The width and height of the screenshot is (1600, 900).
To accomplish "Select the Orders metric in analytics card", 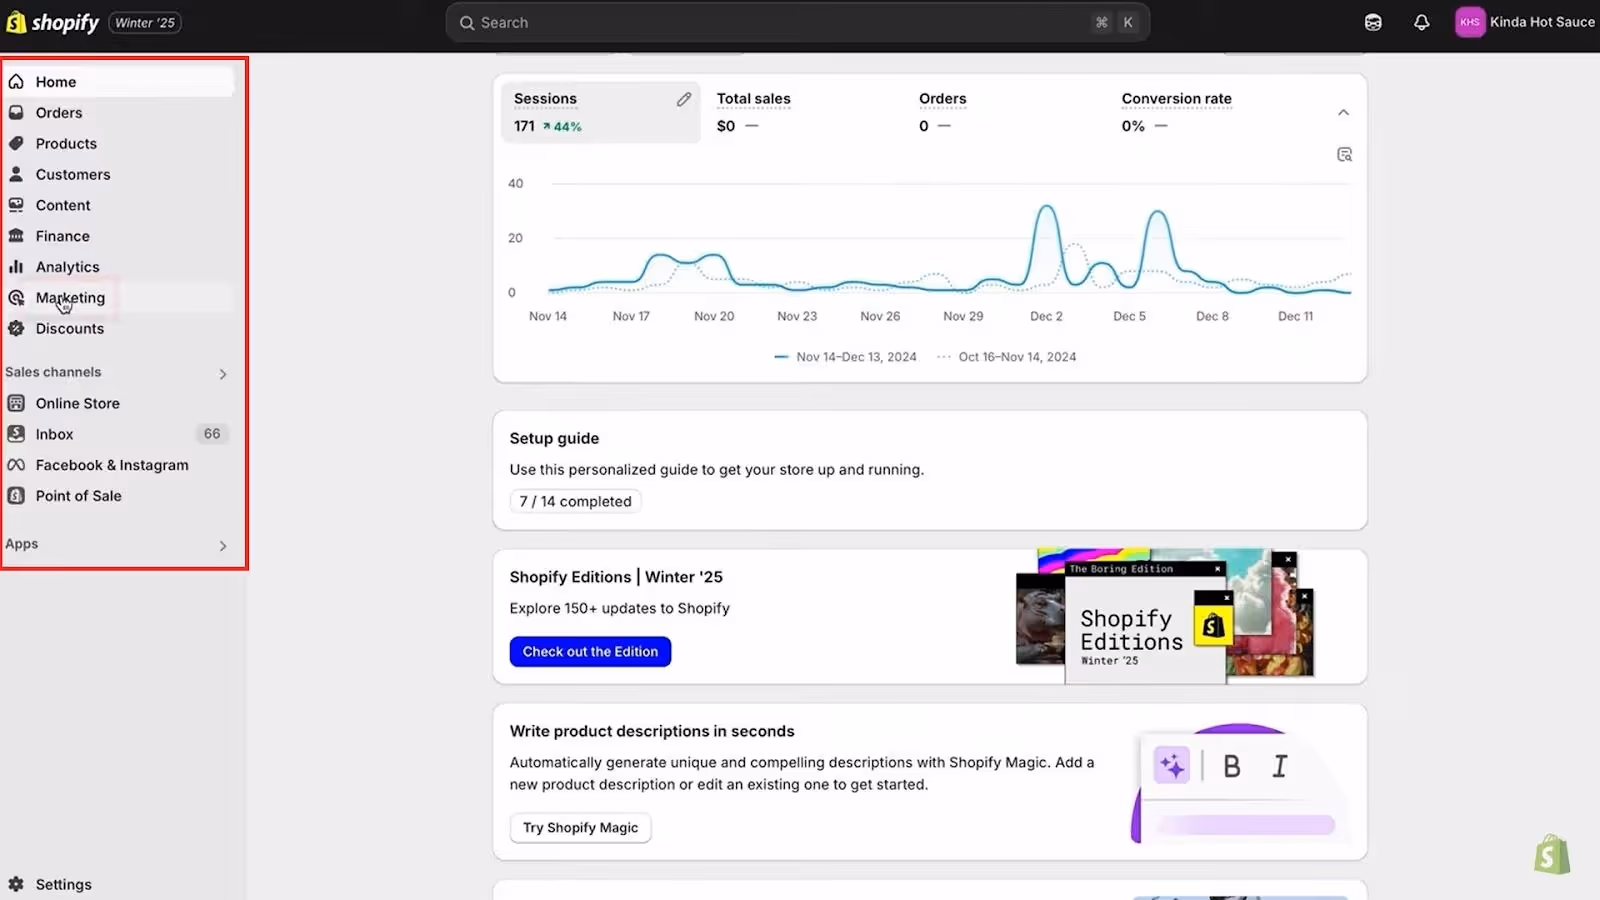I will (x=943, y=112).
